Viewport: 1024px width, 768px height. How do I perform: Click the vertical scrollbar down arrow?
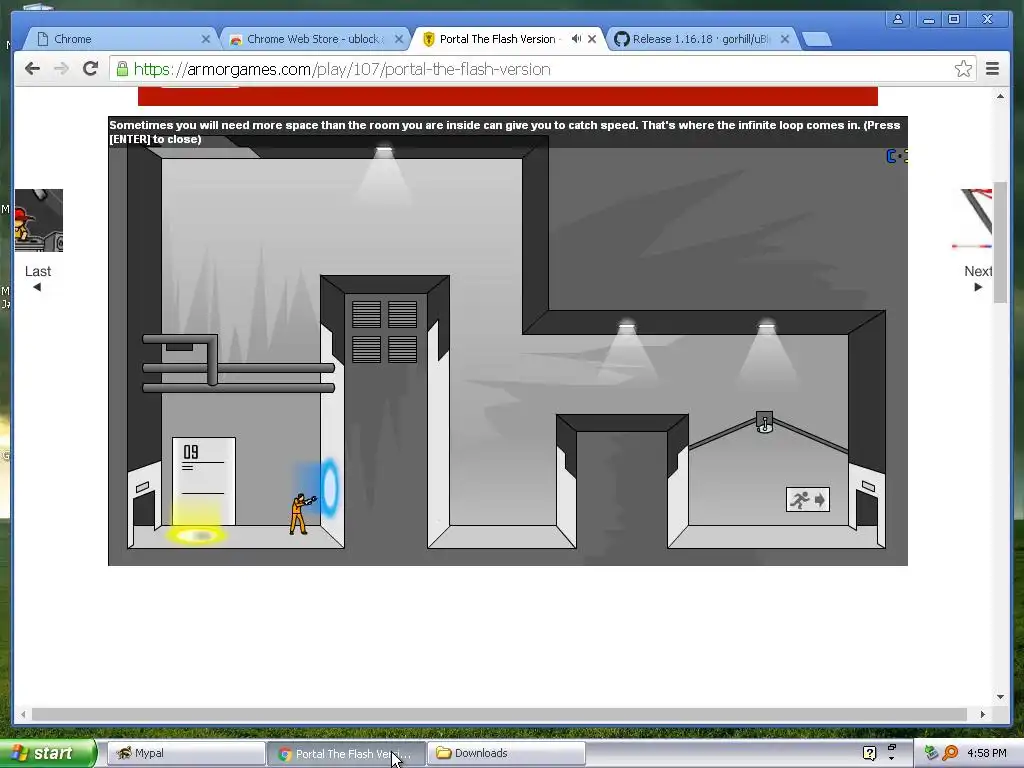tap(1000, 697)
